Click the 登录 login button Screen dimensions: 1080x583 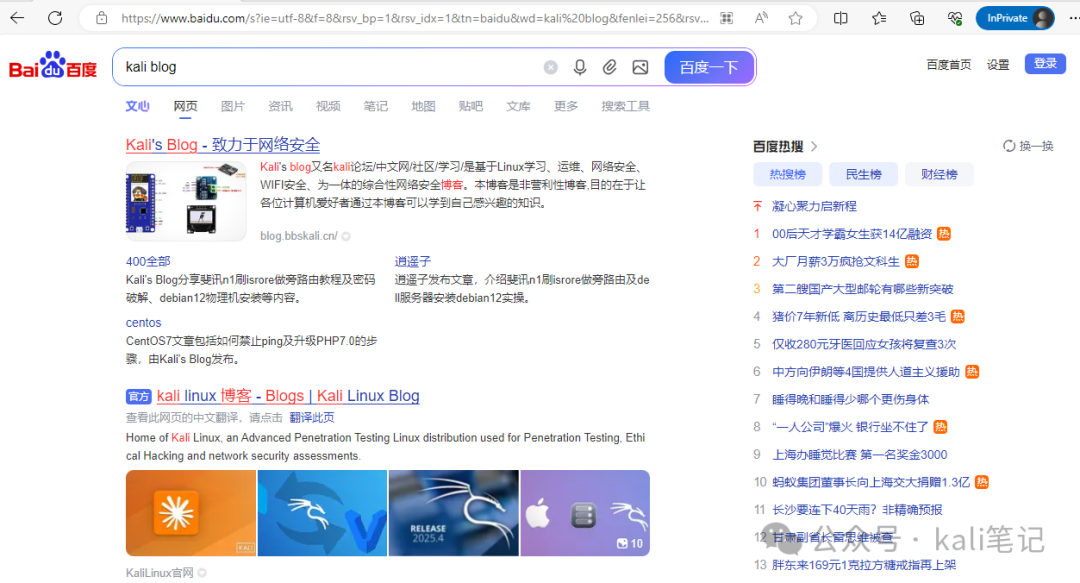[1045, 63]
